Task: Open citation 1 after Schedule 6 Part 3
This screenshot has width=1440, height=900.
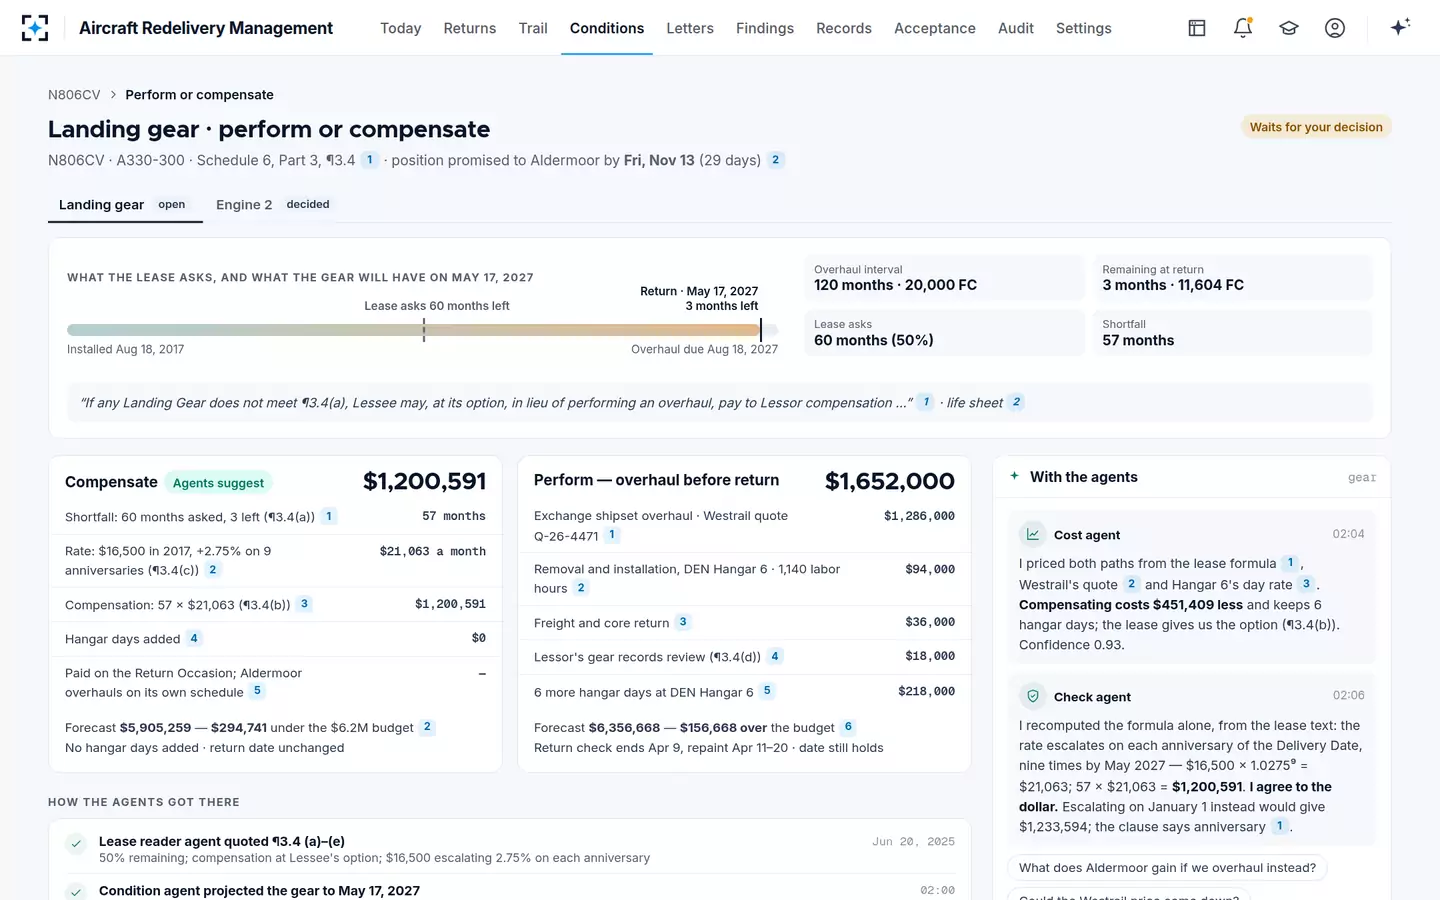Action: (x=370, y=160)
